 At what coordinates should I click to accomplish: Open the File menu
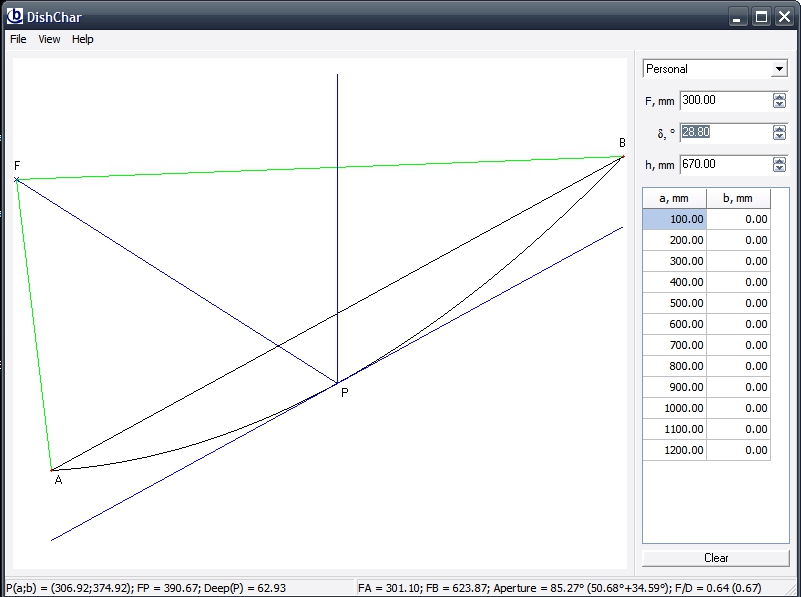click(18, 39)
